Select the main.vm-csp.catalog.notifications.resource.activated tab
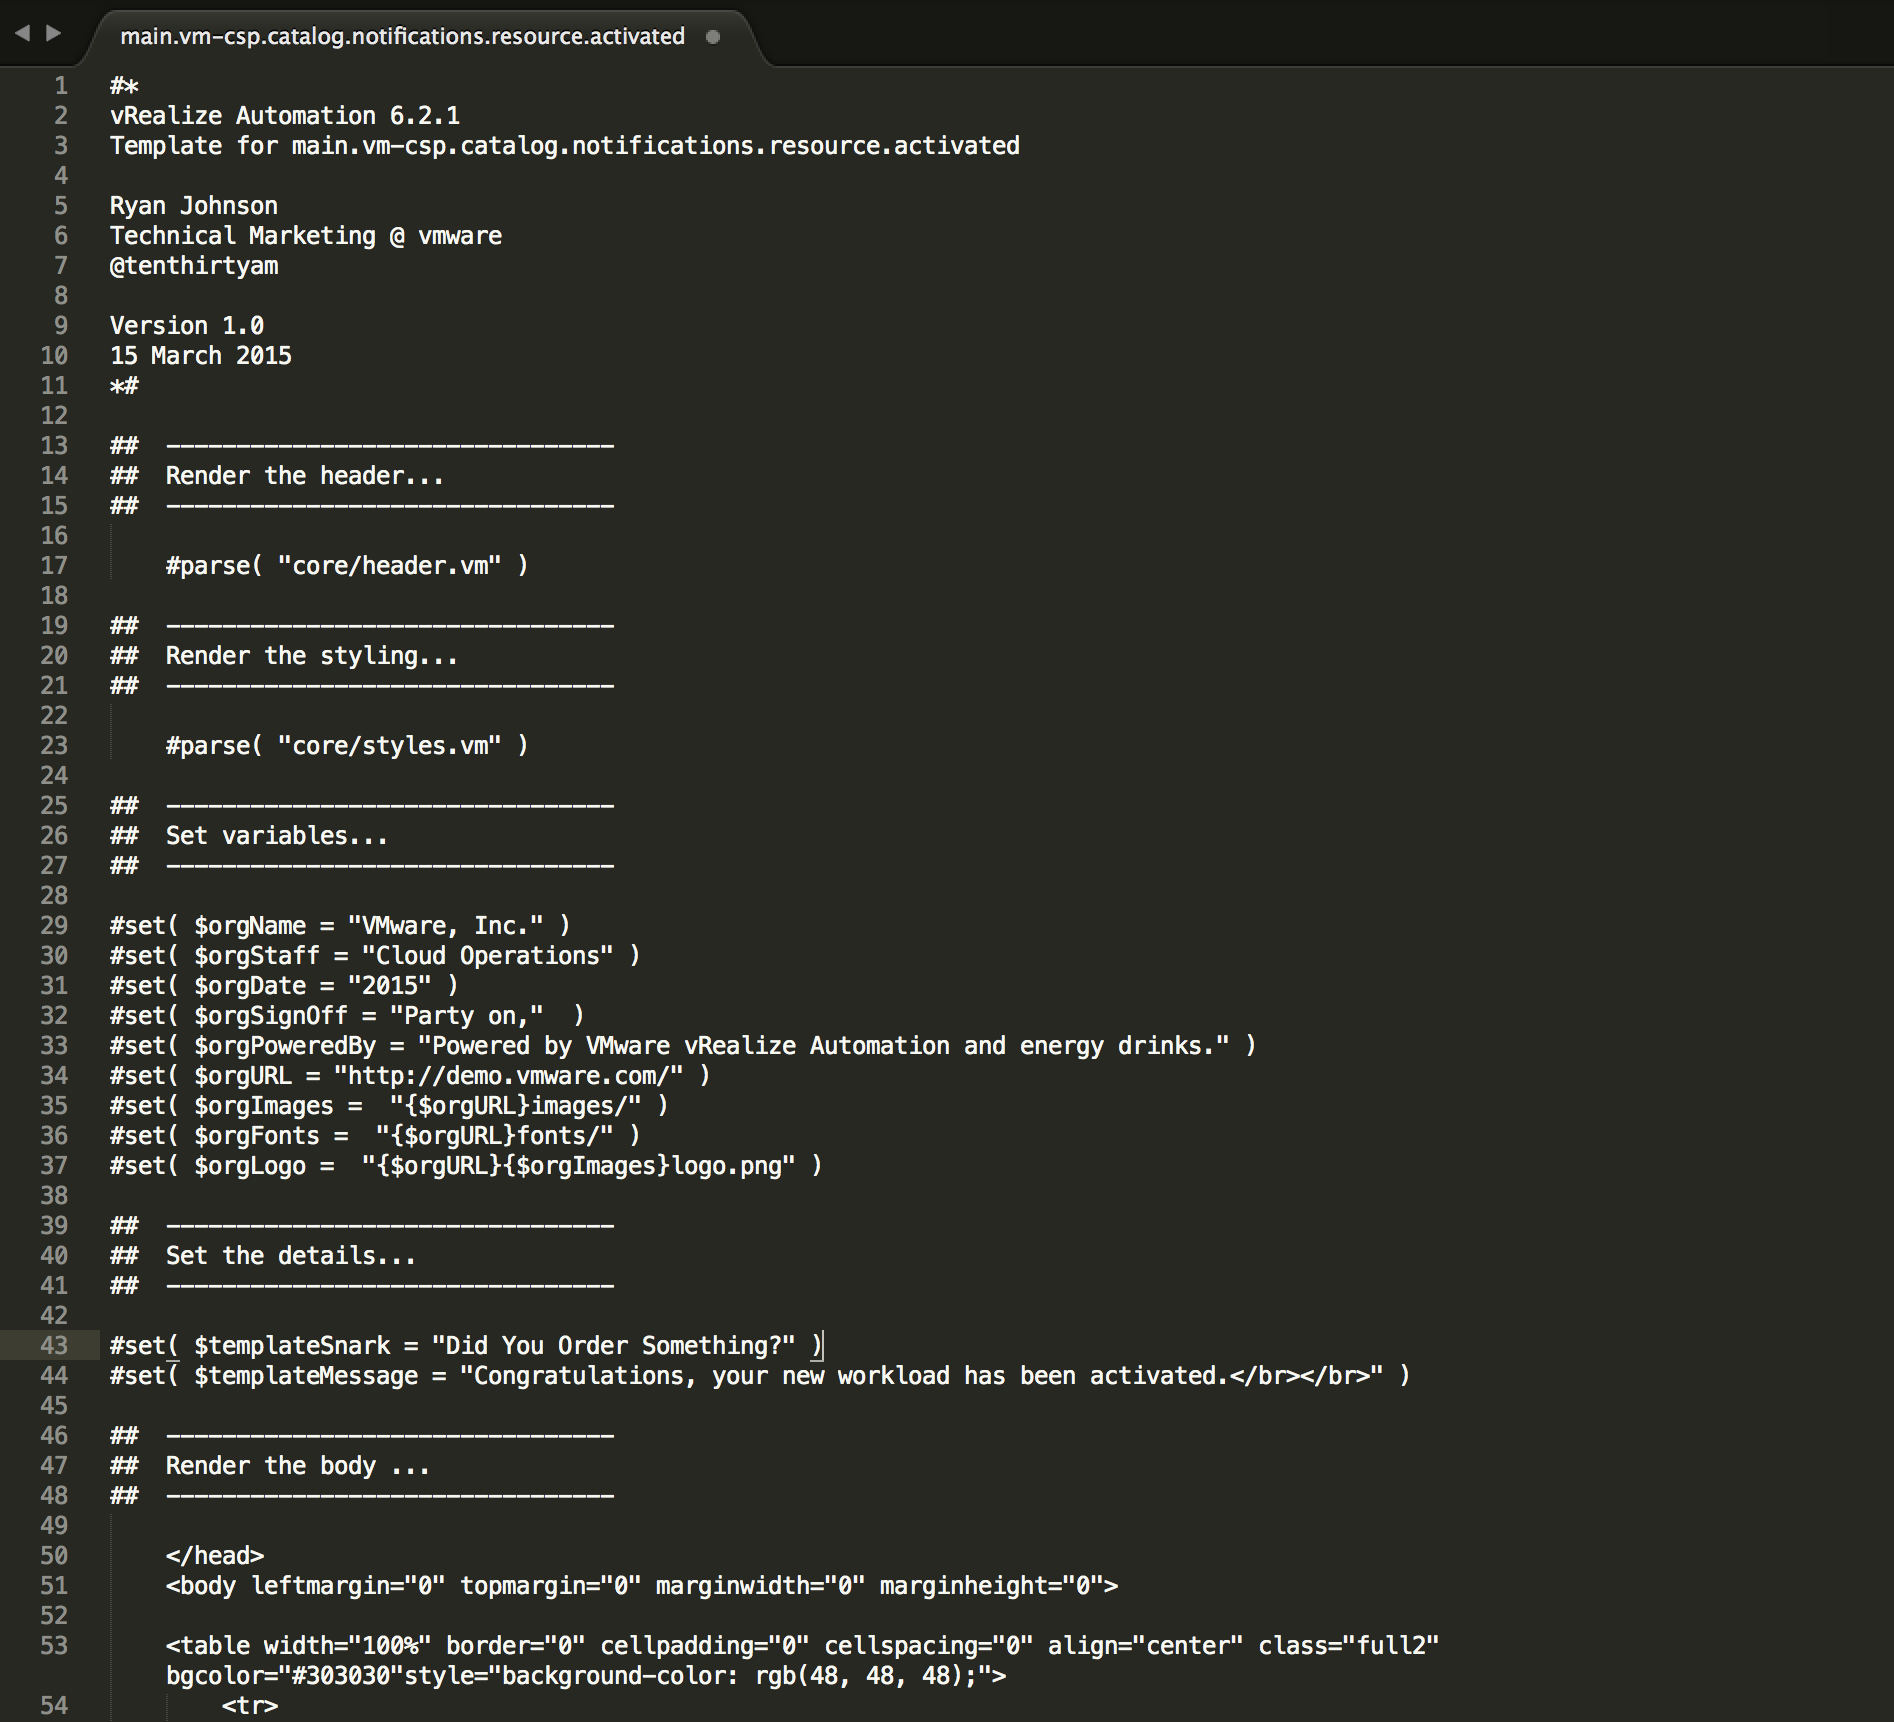 pyautogui.click(x=402, y=37)
